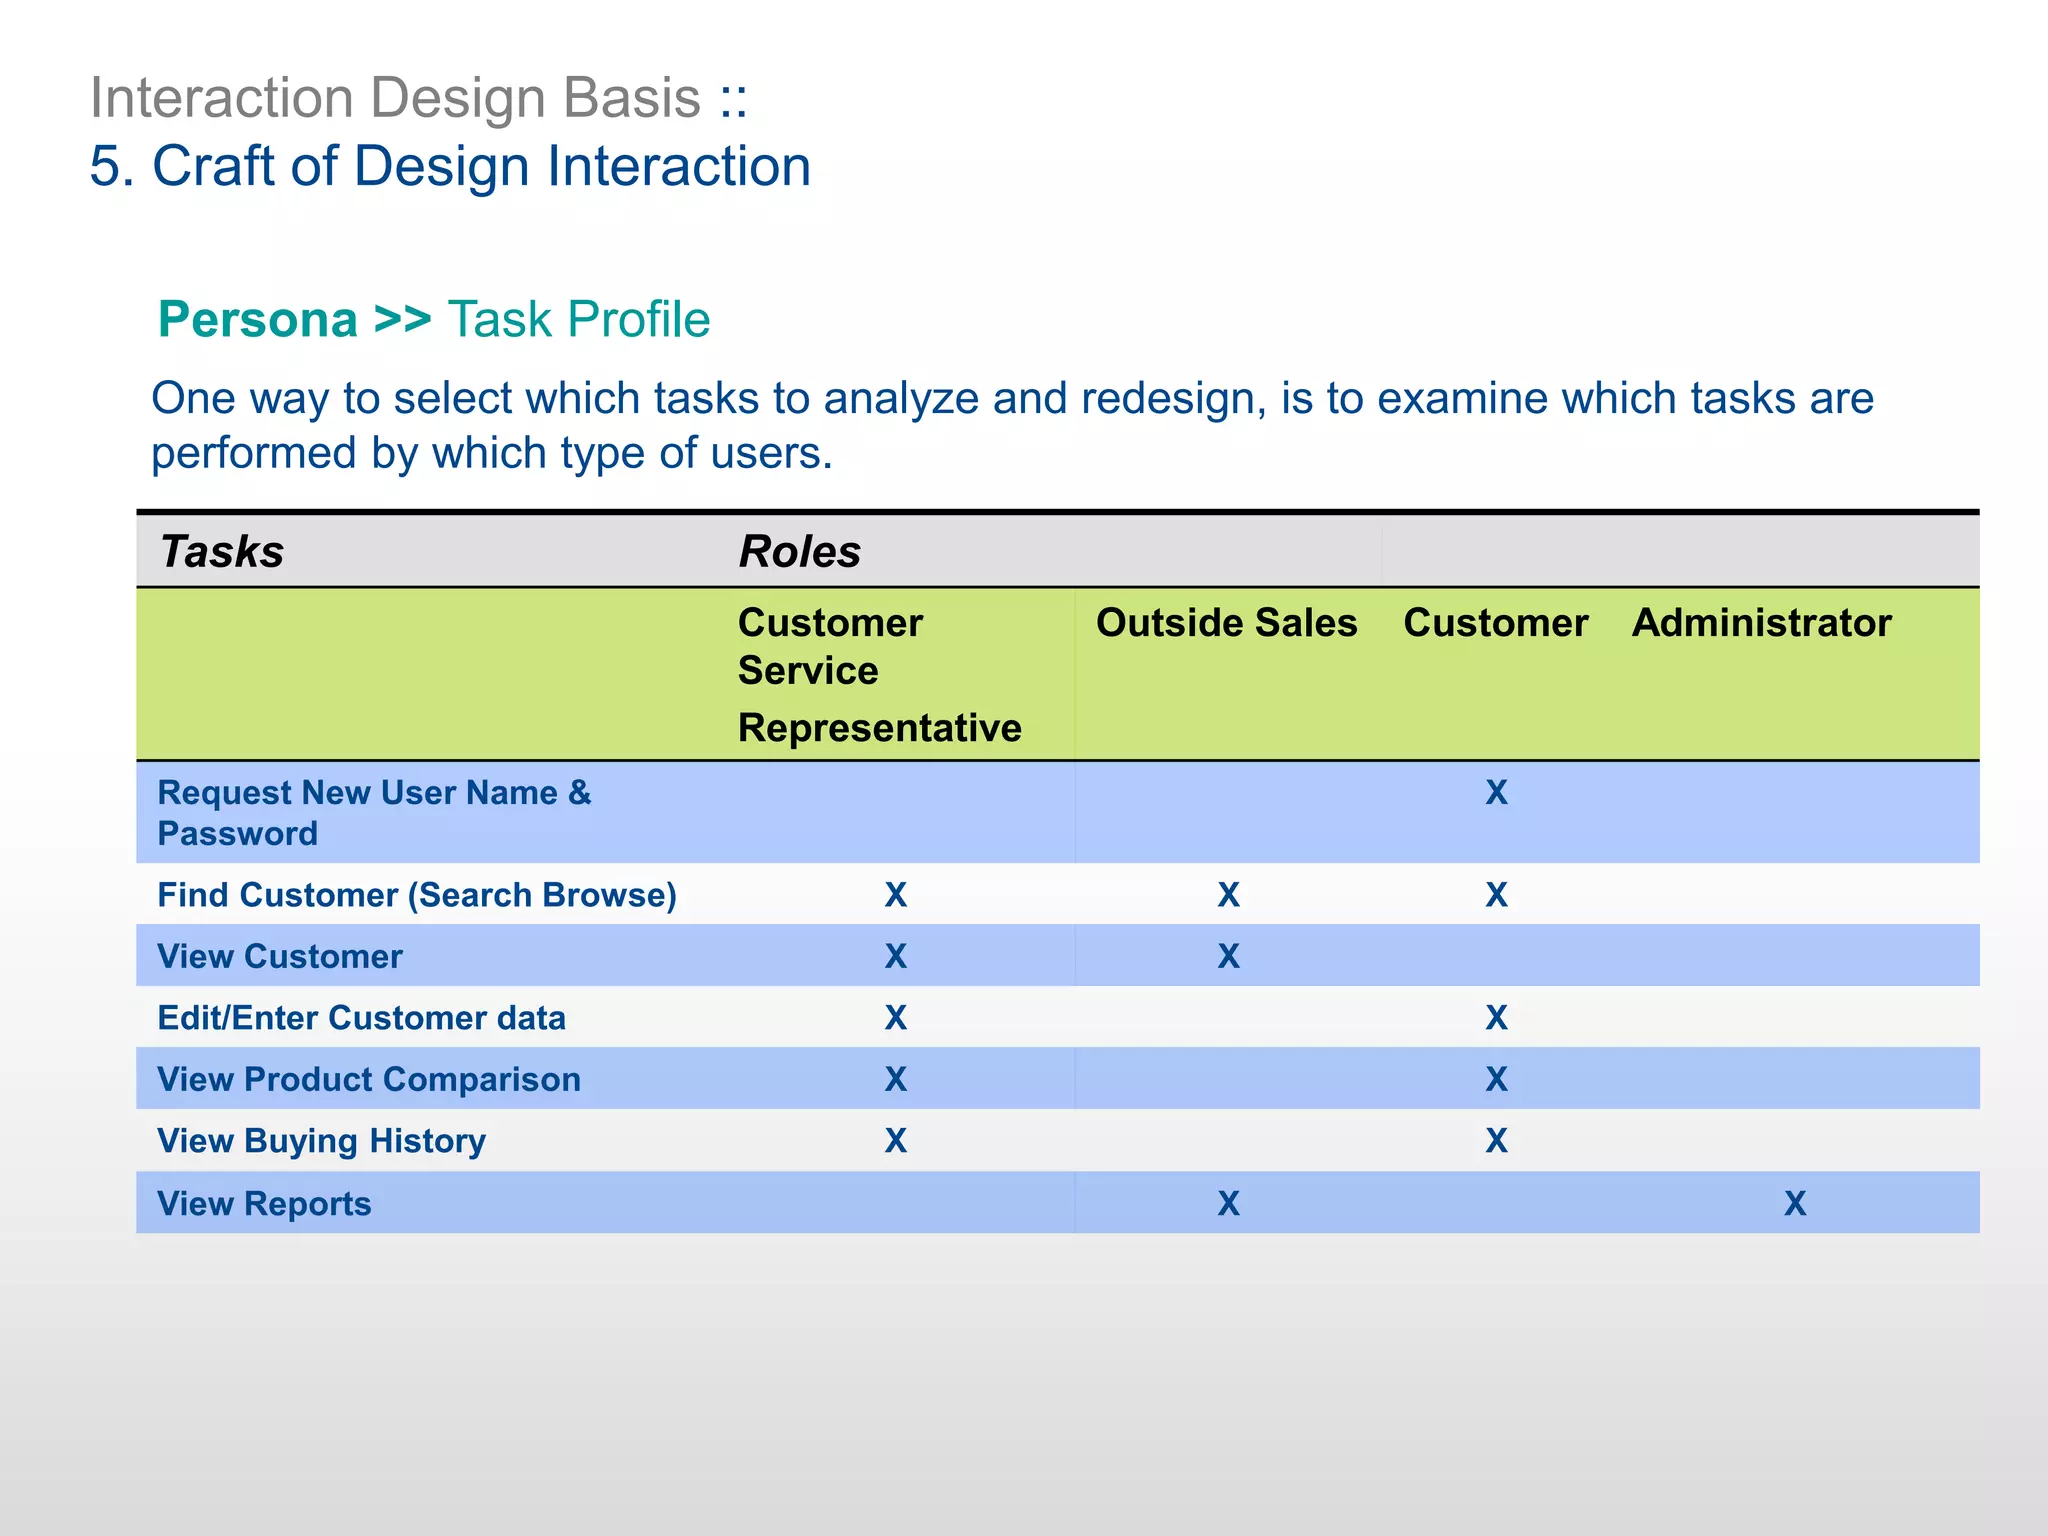The image size is (2048, 1536).
Task: Select 'Customer Service Representative' role header
Action: (880, 674)
